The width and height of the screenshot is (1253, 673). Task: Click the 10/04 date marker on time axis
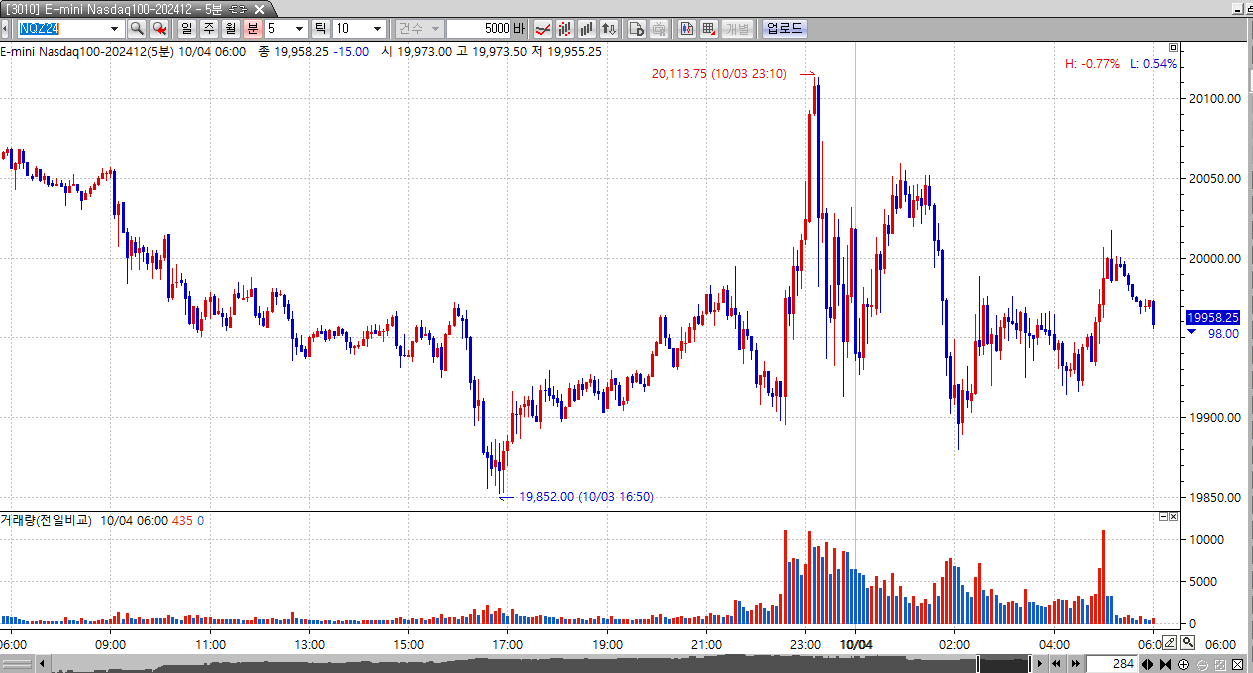(855, 645)
